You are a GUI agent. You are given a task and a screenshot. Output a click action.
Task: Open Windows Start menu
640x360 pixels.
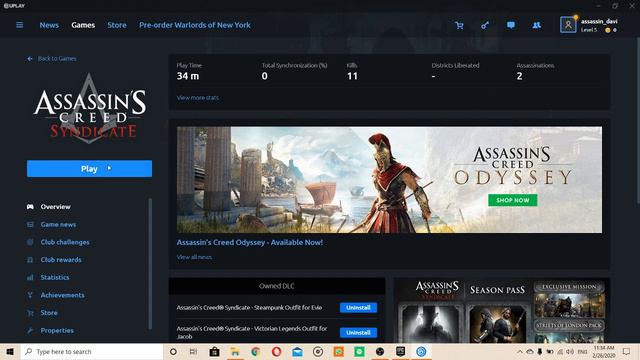10,351
